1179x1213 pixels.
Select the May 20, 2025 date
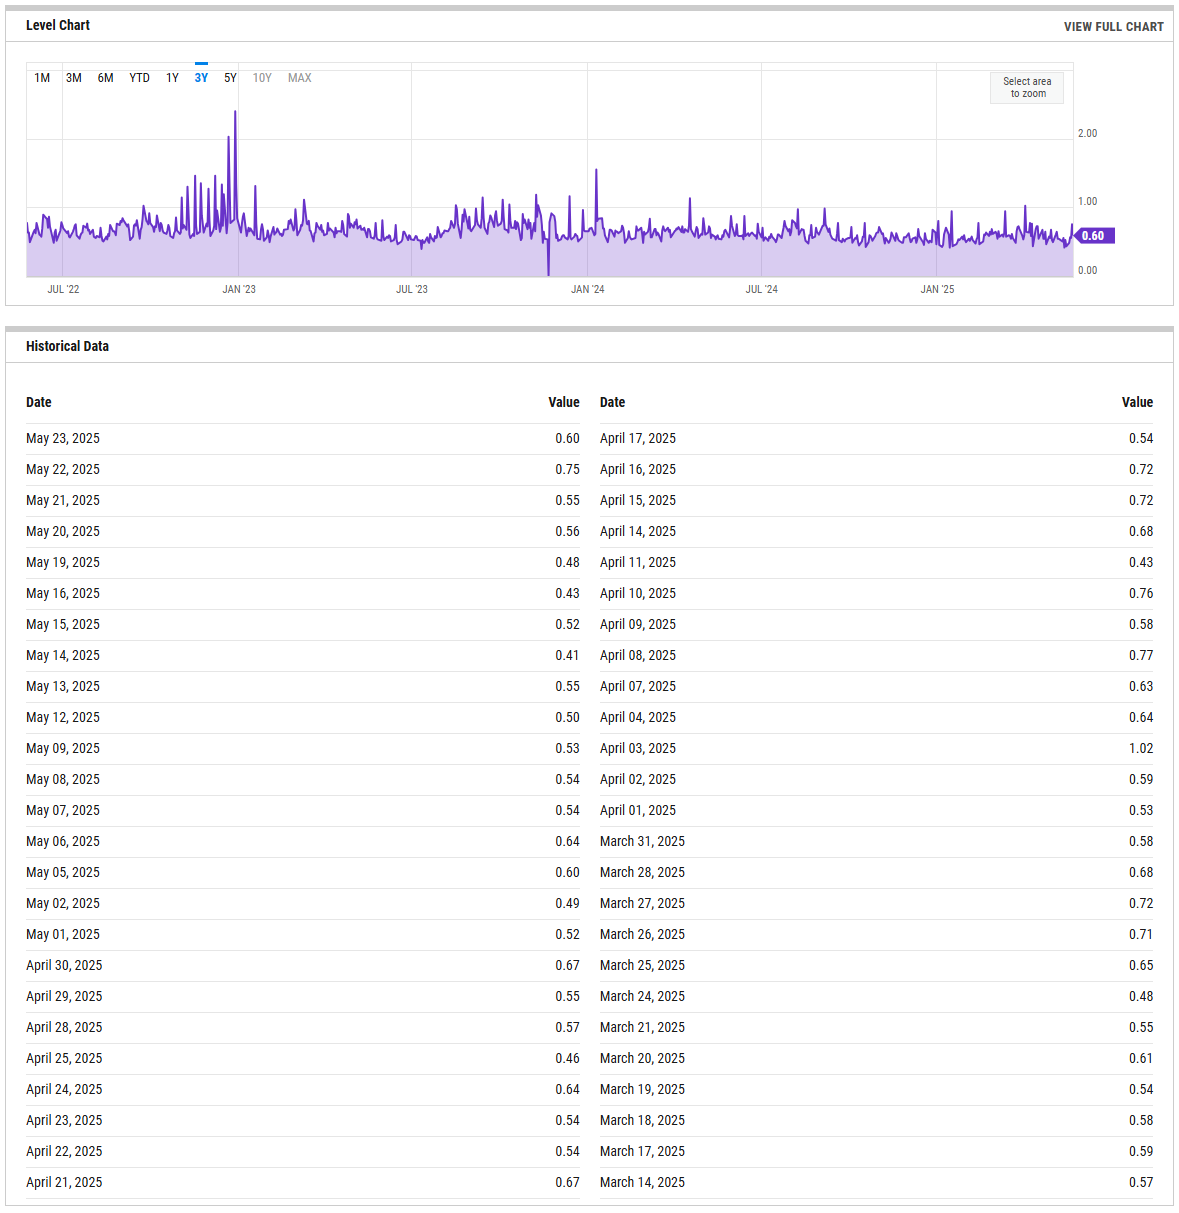(63, 531)
